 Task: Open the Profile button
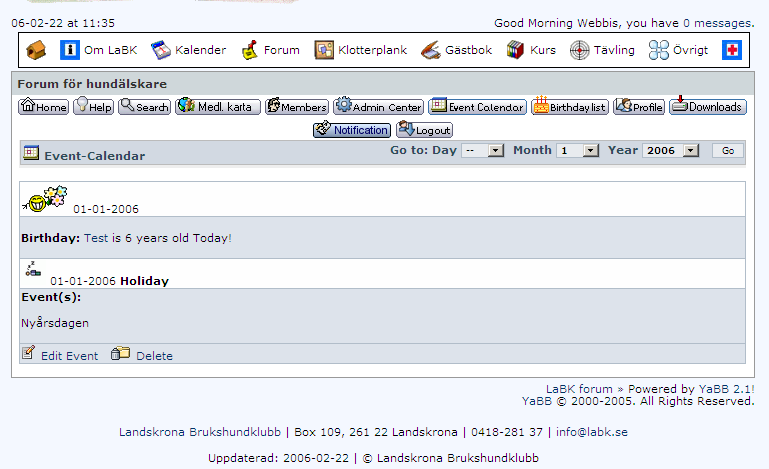[639, 106]
